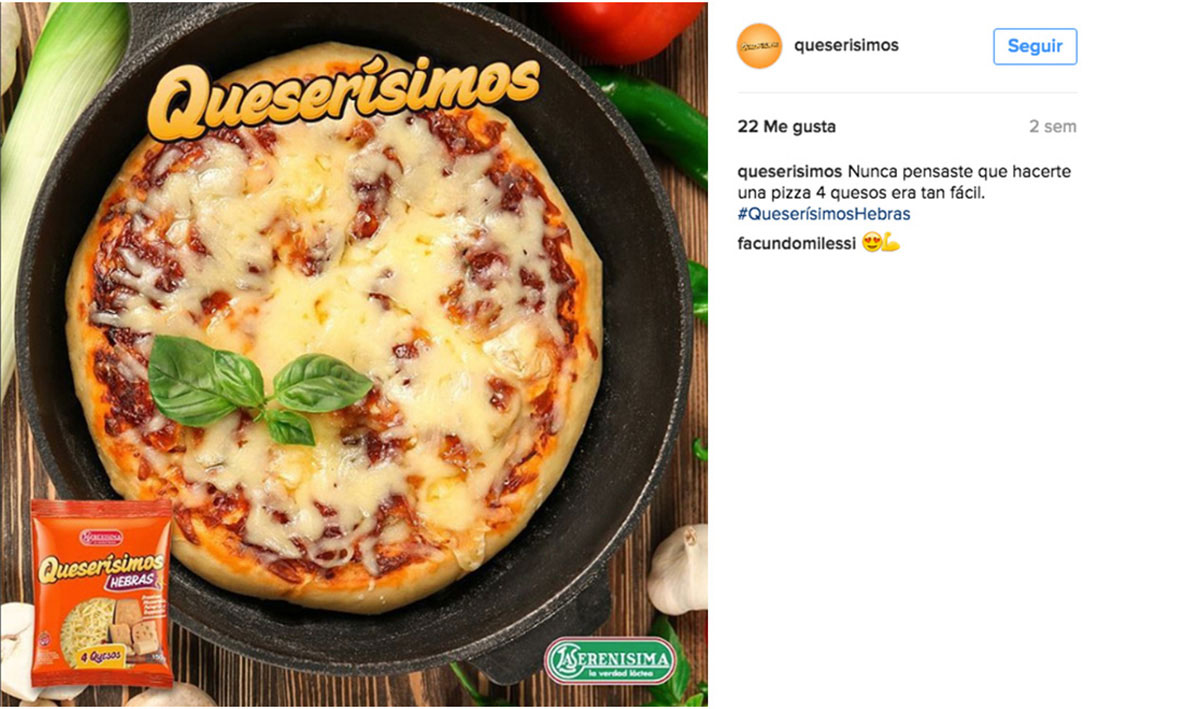The width and height of the screenshot is (1200, 709).
Task: Follow the account with Seguir button
Action: point(1035,47)
